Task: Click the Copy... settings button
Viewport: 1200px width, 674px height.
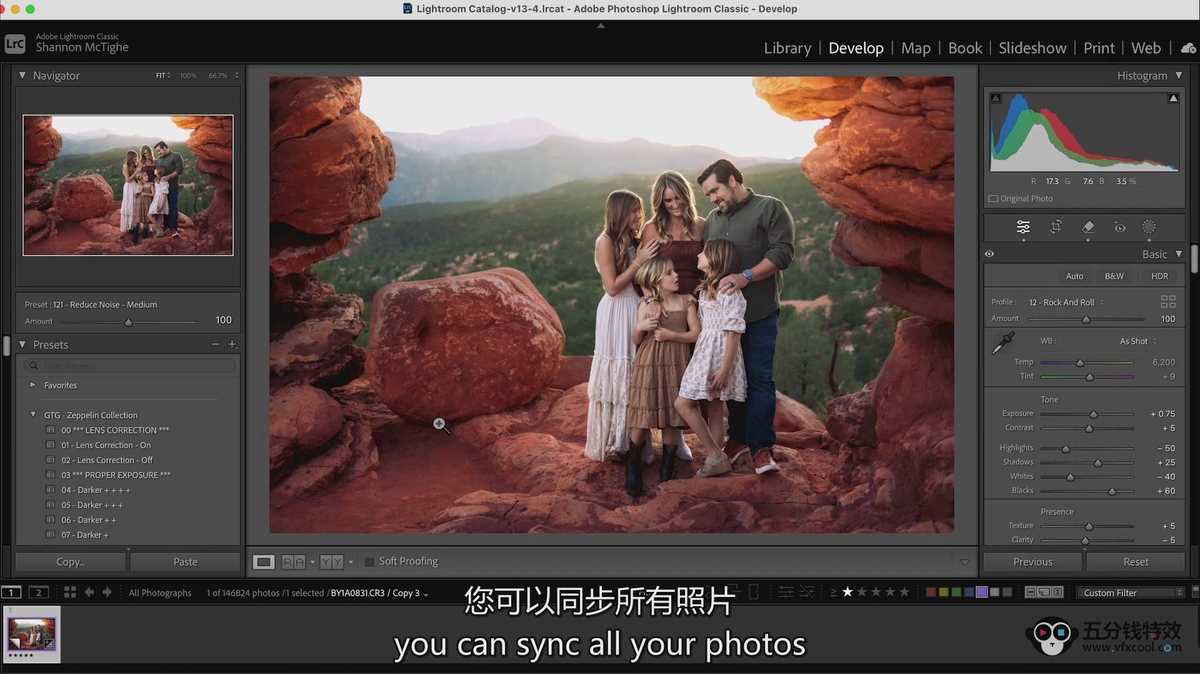Action: coord(70,562)
